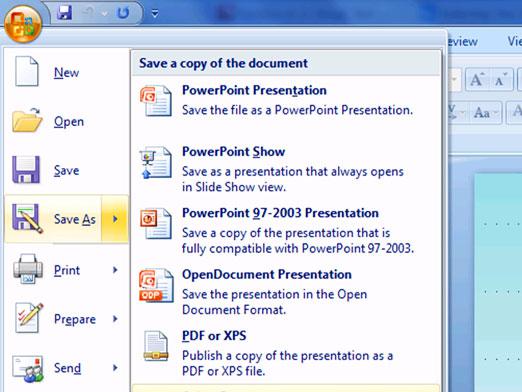Open Customize Quick Access Toolbar dropdown
Image resolution: width=522 pixels, height=392 pixels.
click(155, 13)
